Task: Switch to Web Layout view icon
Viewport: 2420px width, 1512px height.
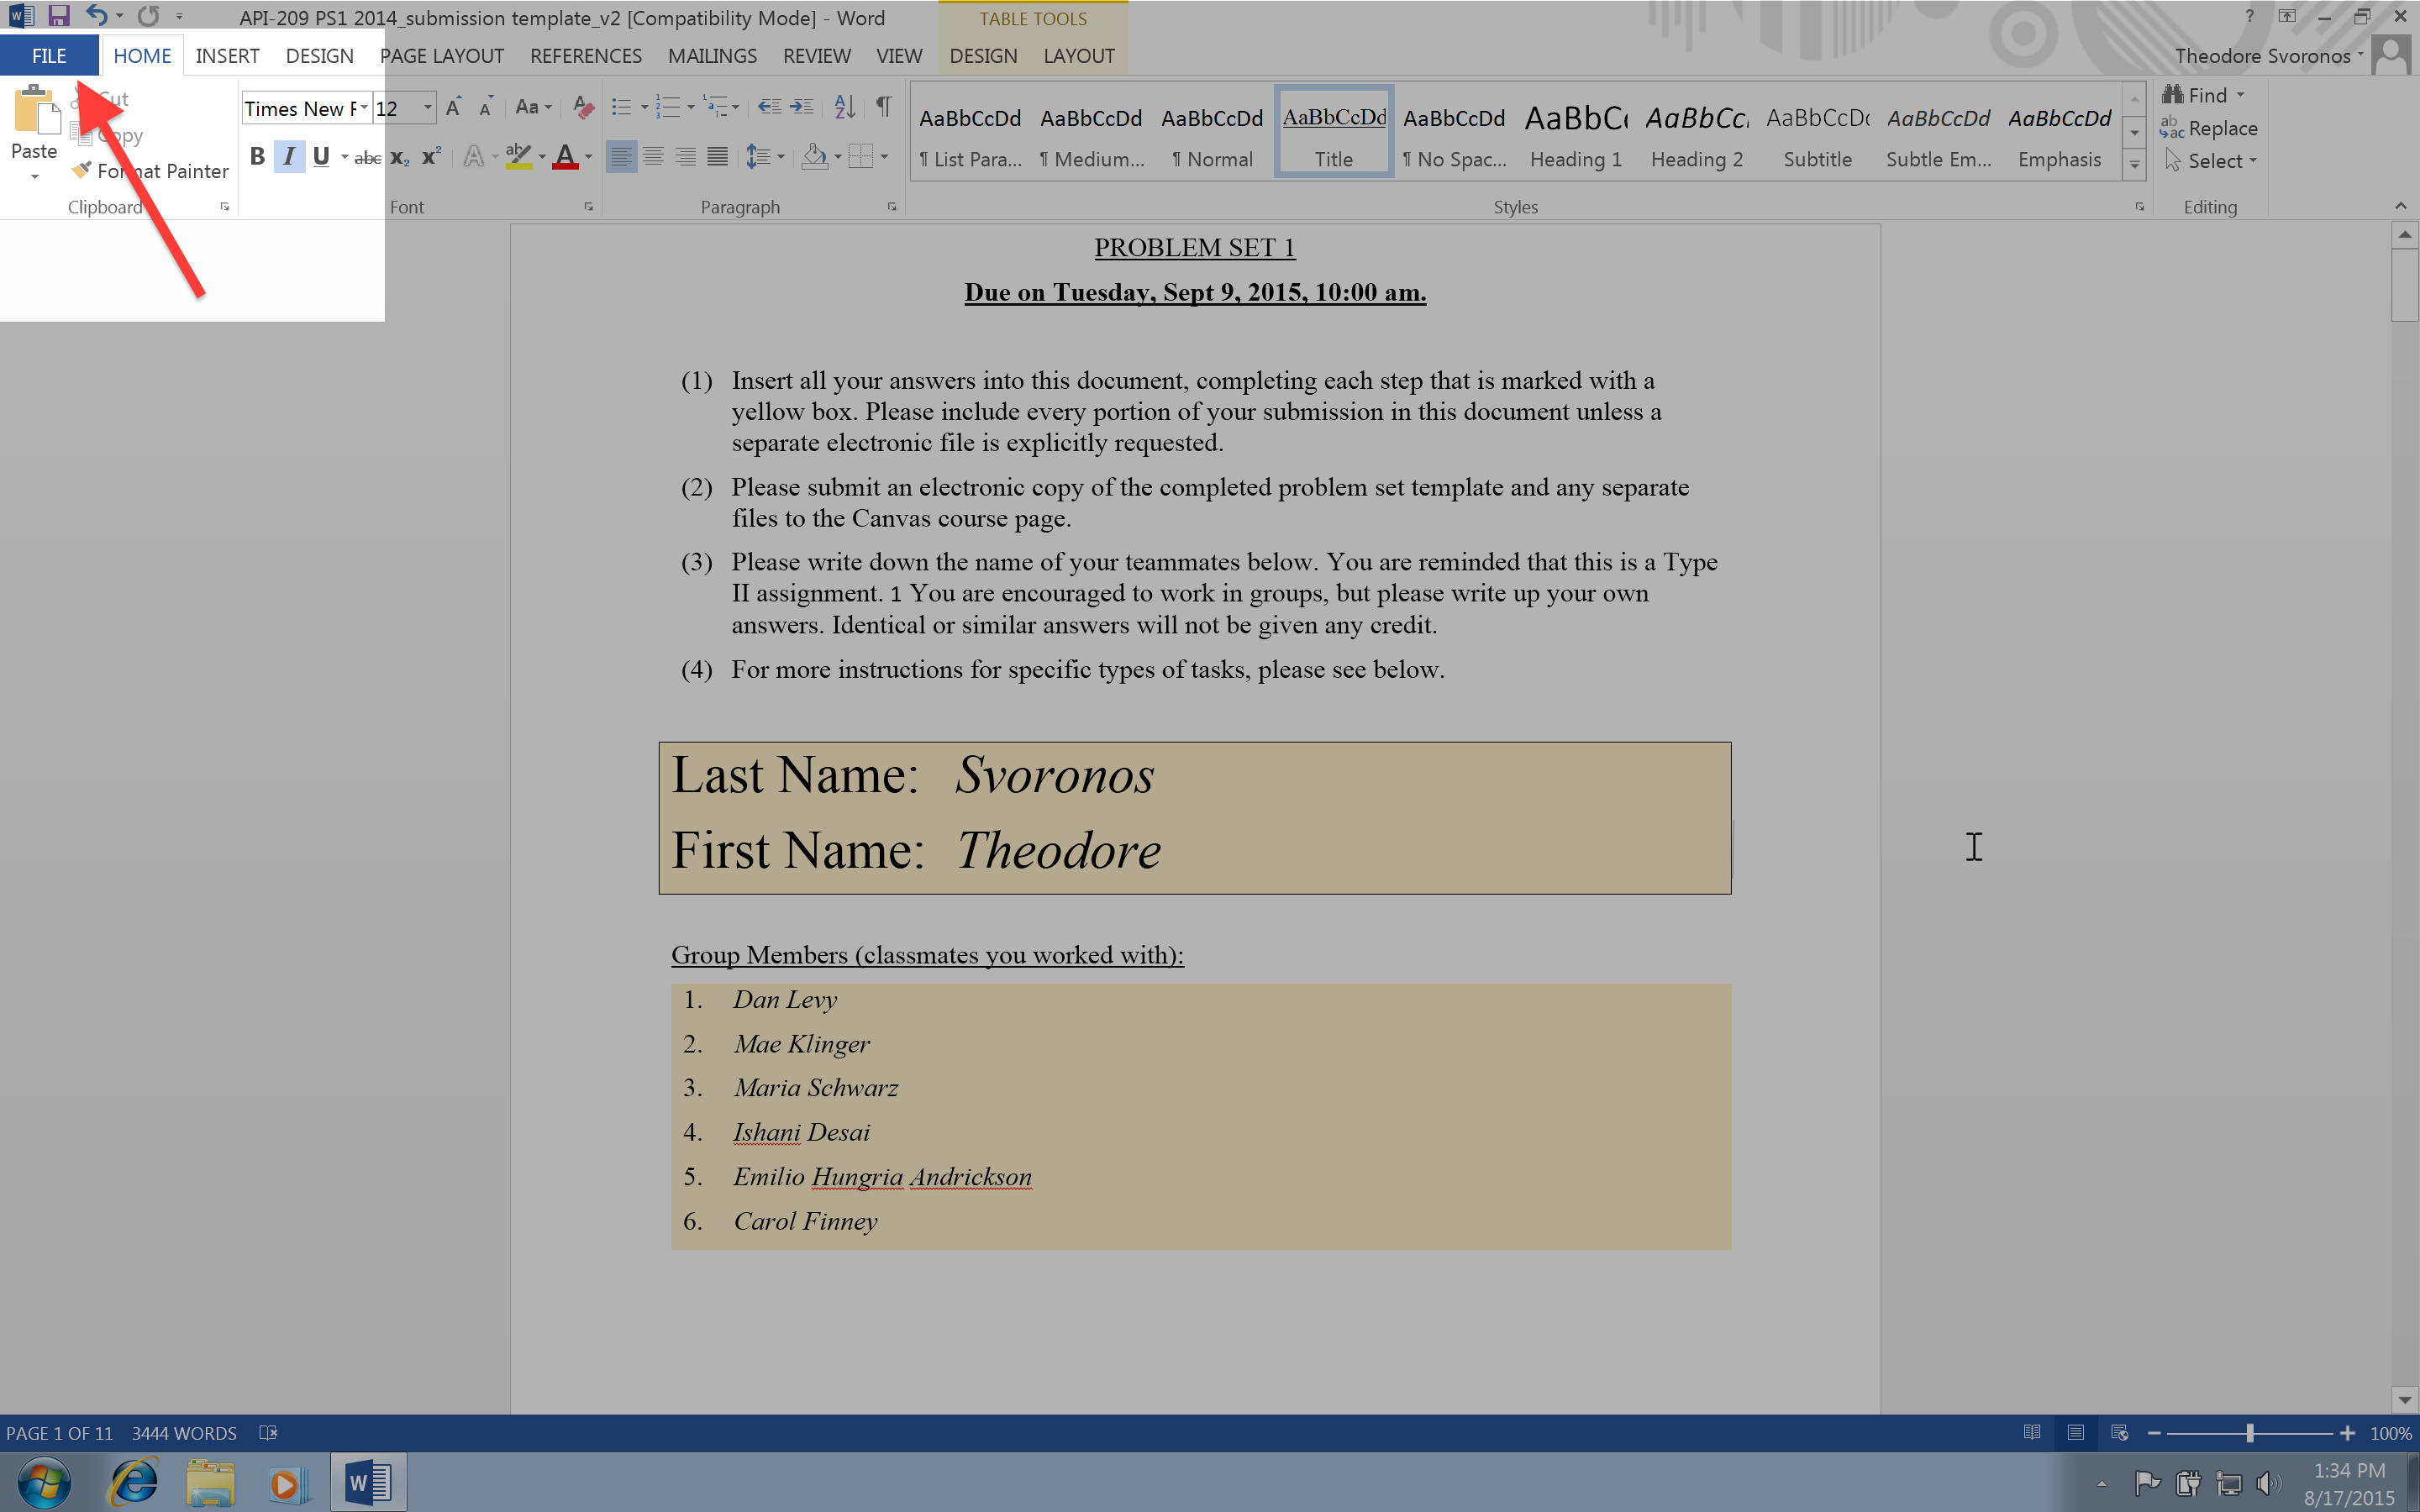Action: [x=2119, y=1432]
